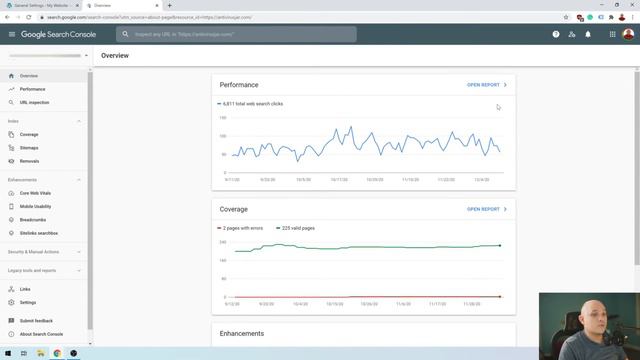Open Mobile Usability in the sidebar
Screen dimensions: 640x360
pyautogui.click(x=36, y=207)
